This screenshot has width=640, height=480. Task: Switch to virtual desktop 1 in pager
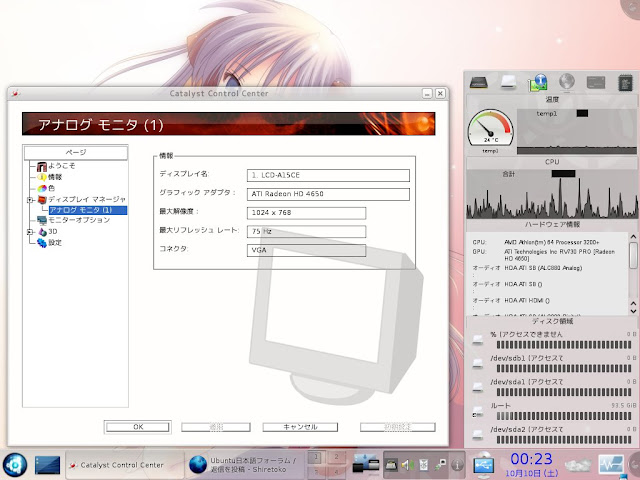(316, 457)
